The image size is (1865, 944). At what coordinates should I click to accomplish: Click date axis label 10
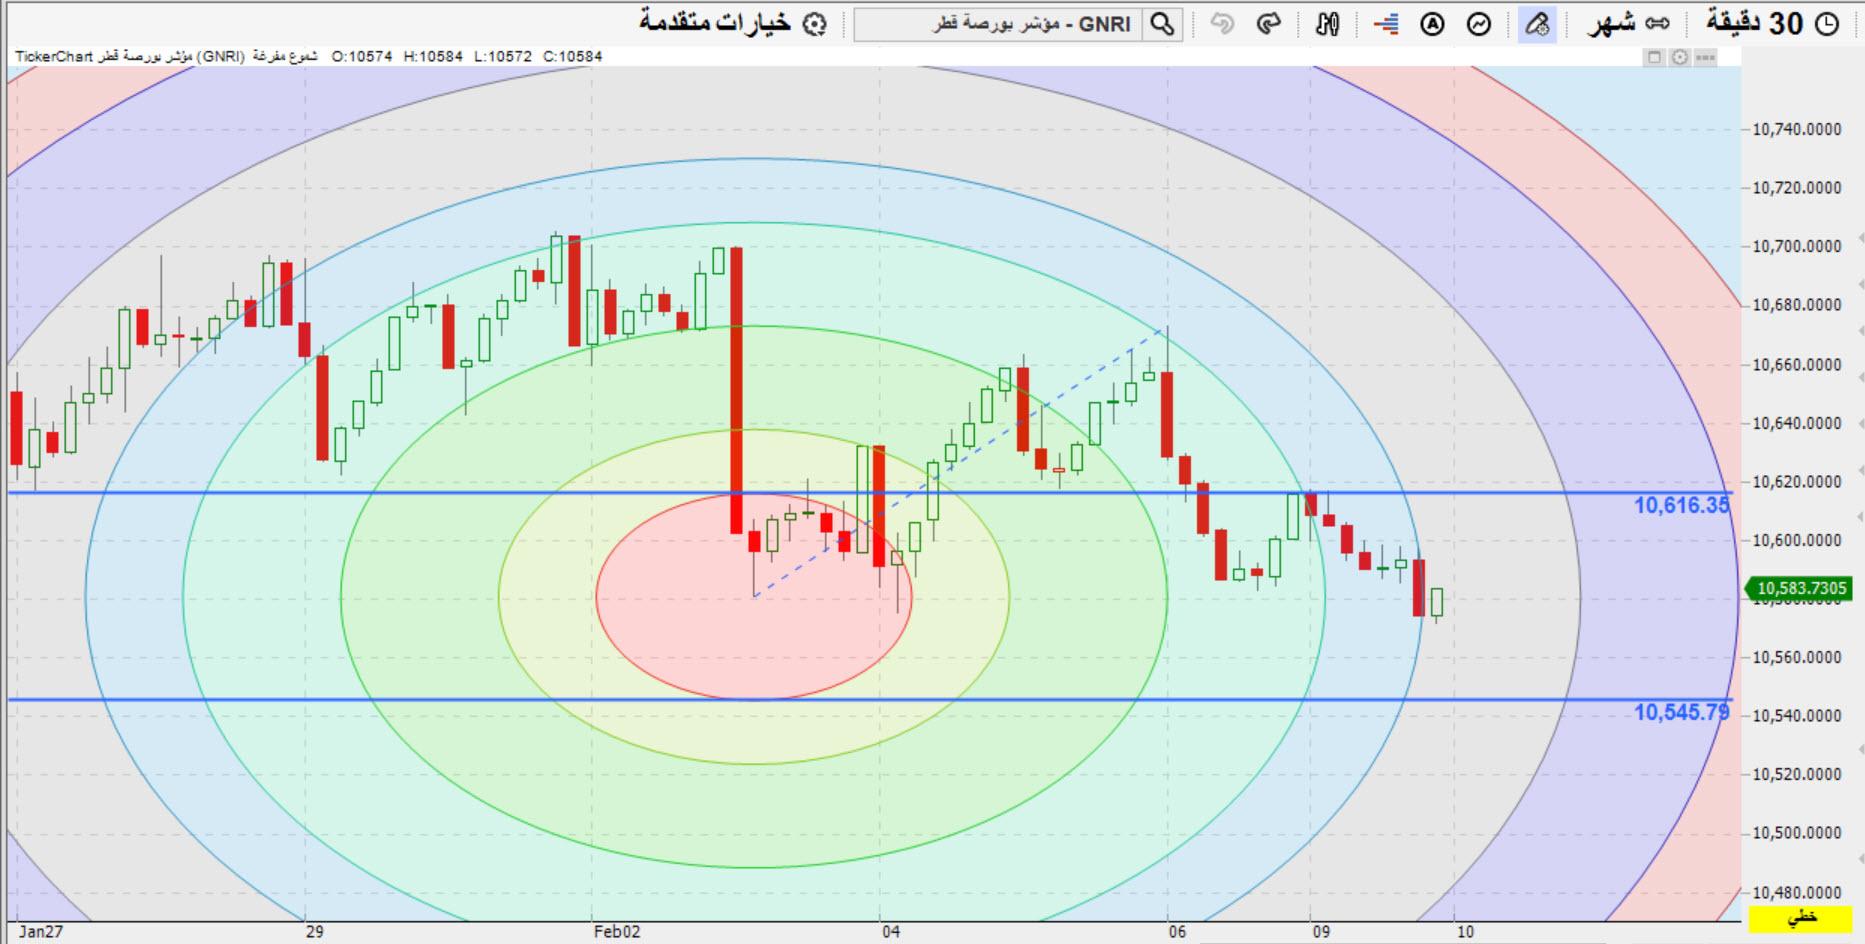coord(1465,932)
